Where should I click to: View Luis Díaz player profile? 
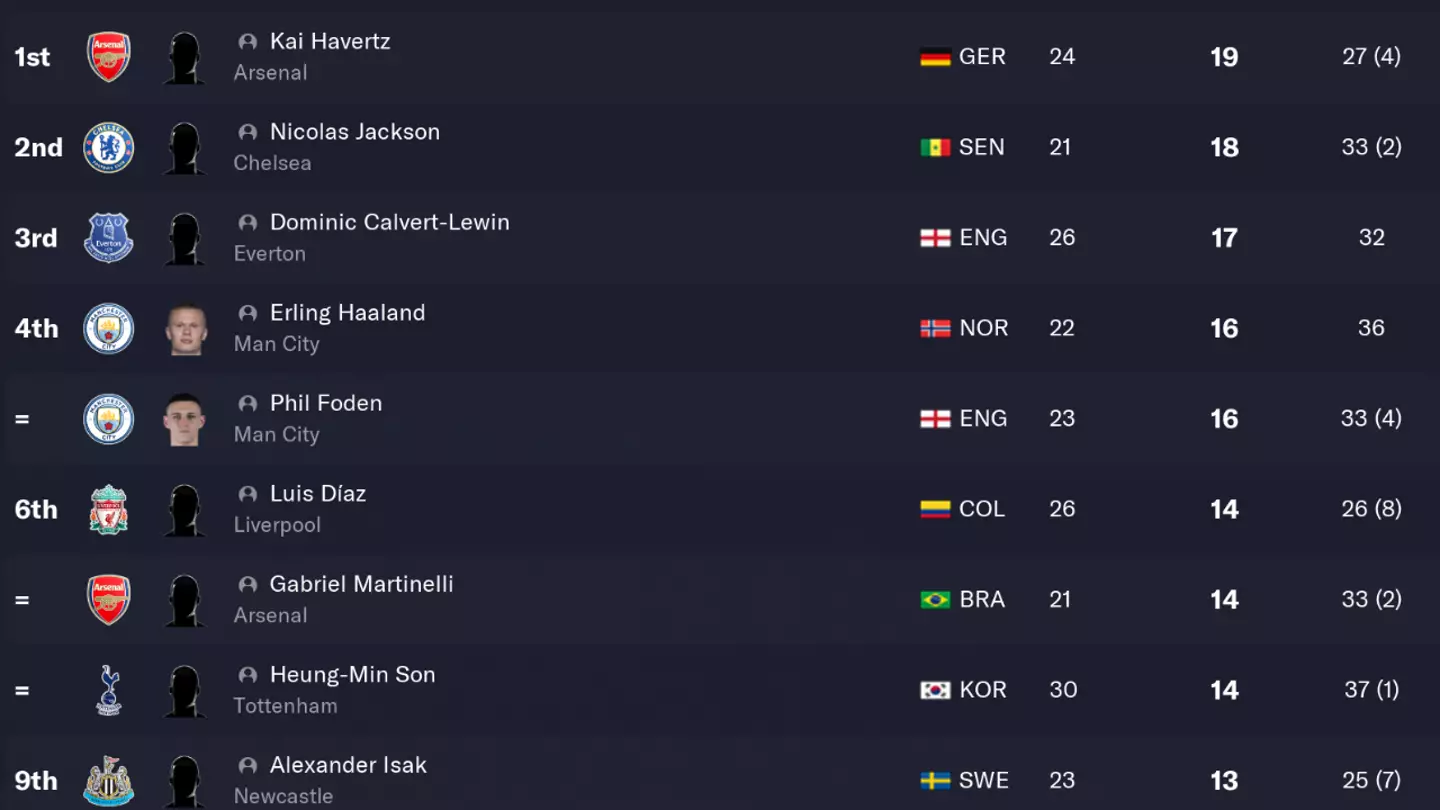(x=318, y=494)
